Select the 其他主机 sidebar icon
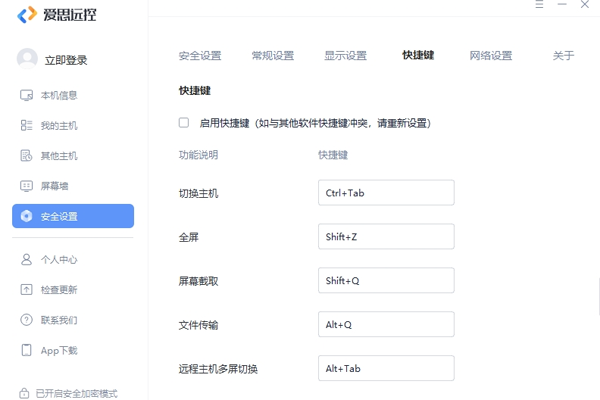Image resolution: width=600 pixels, height=400 pixels. pos(27,156)
